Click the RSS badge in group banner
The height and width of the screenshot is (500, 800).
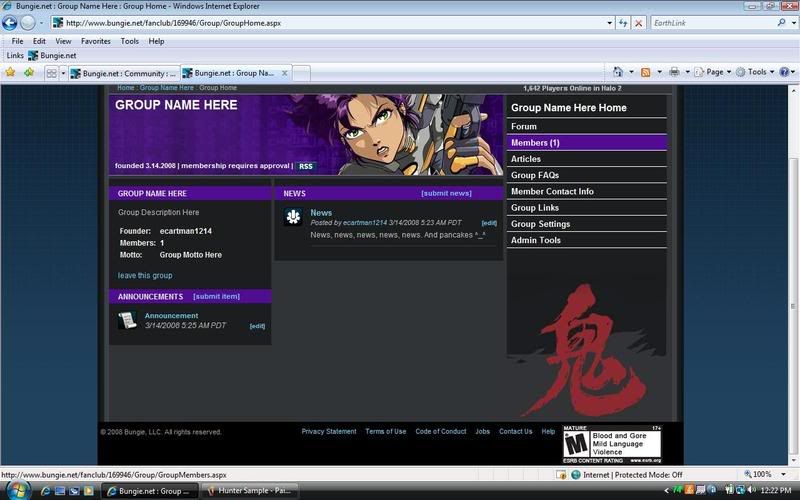click(305, 166)
